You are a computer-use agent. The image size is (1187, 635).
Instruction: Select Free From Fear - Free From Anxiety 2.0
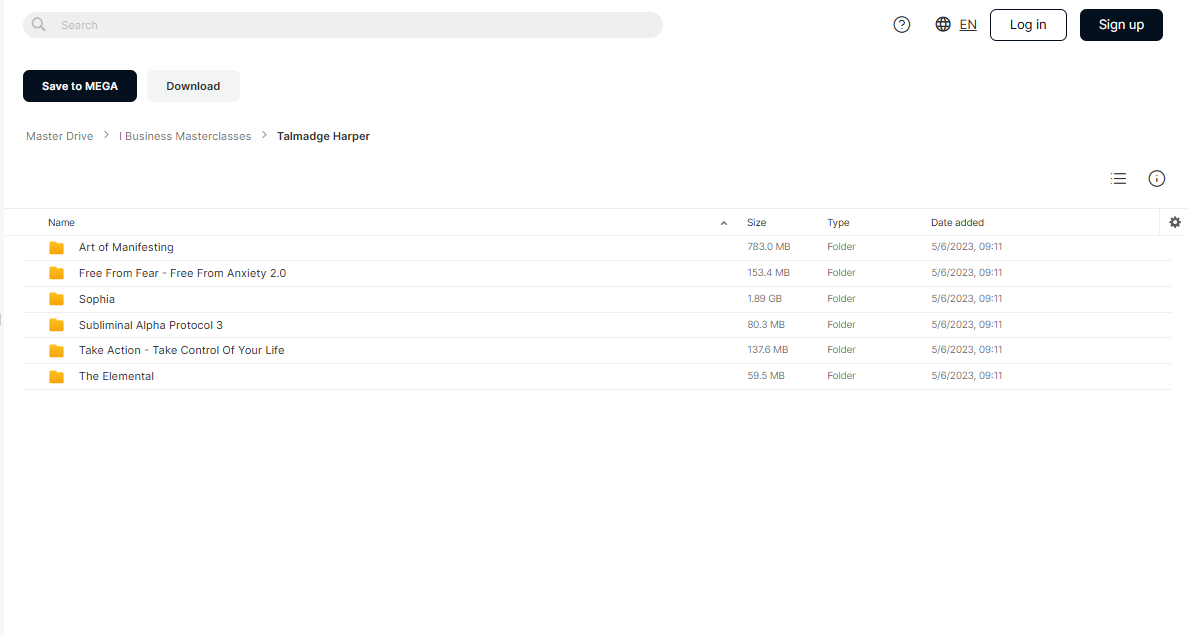click(x=182, y=273)
